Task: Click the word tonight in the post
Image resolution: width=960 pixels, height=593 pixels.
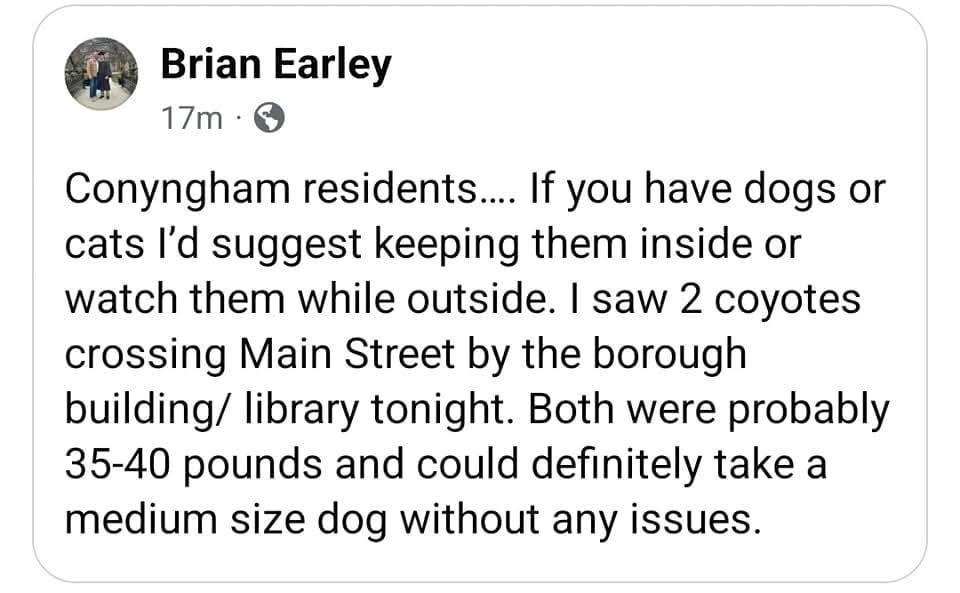Action: [439, 411]
